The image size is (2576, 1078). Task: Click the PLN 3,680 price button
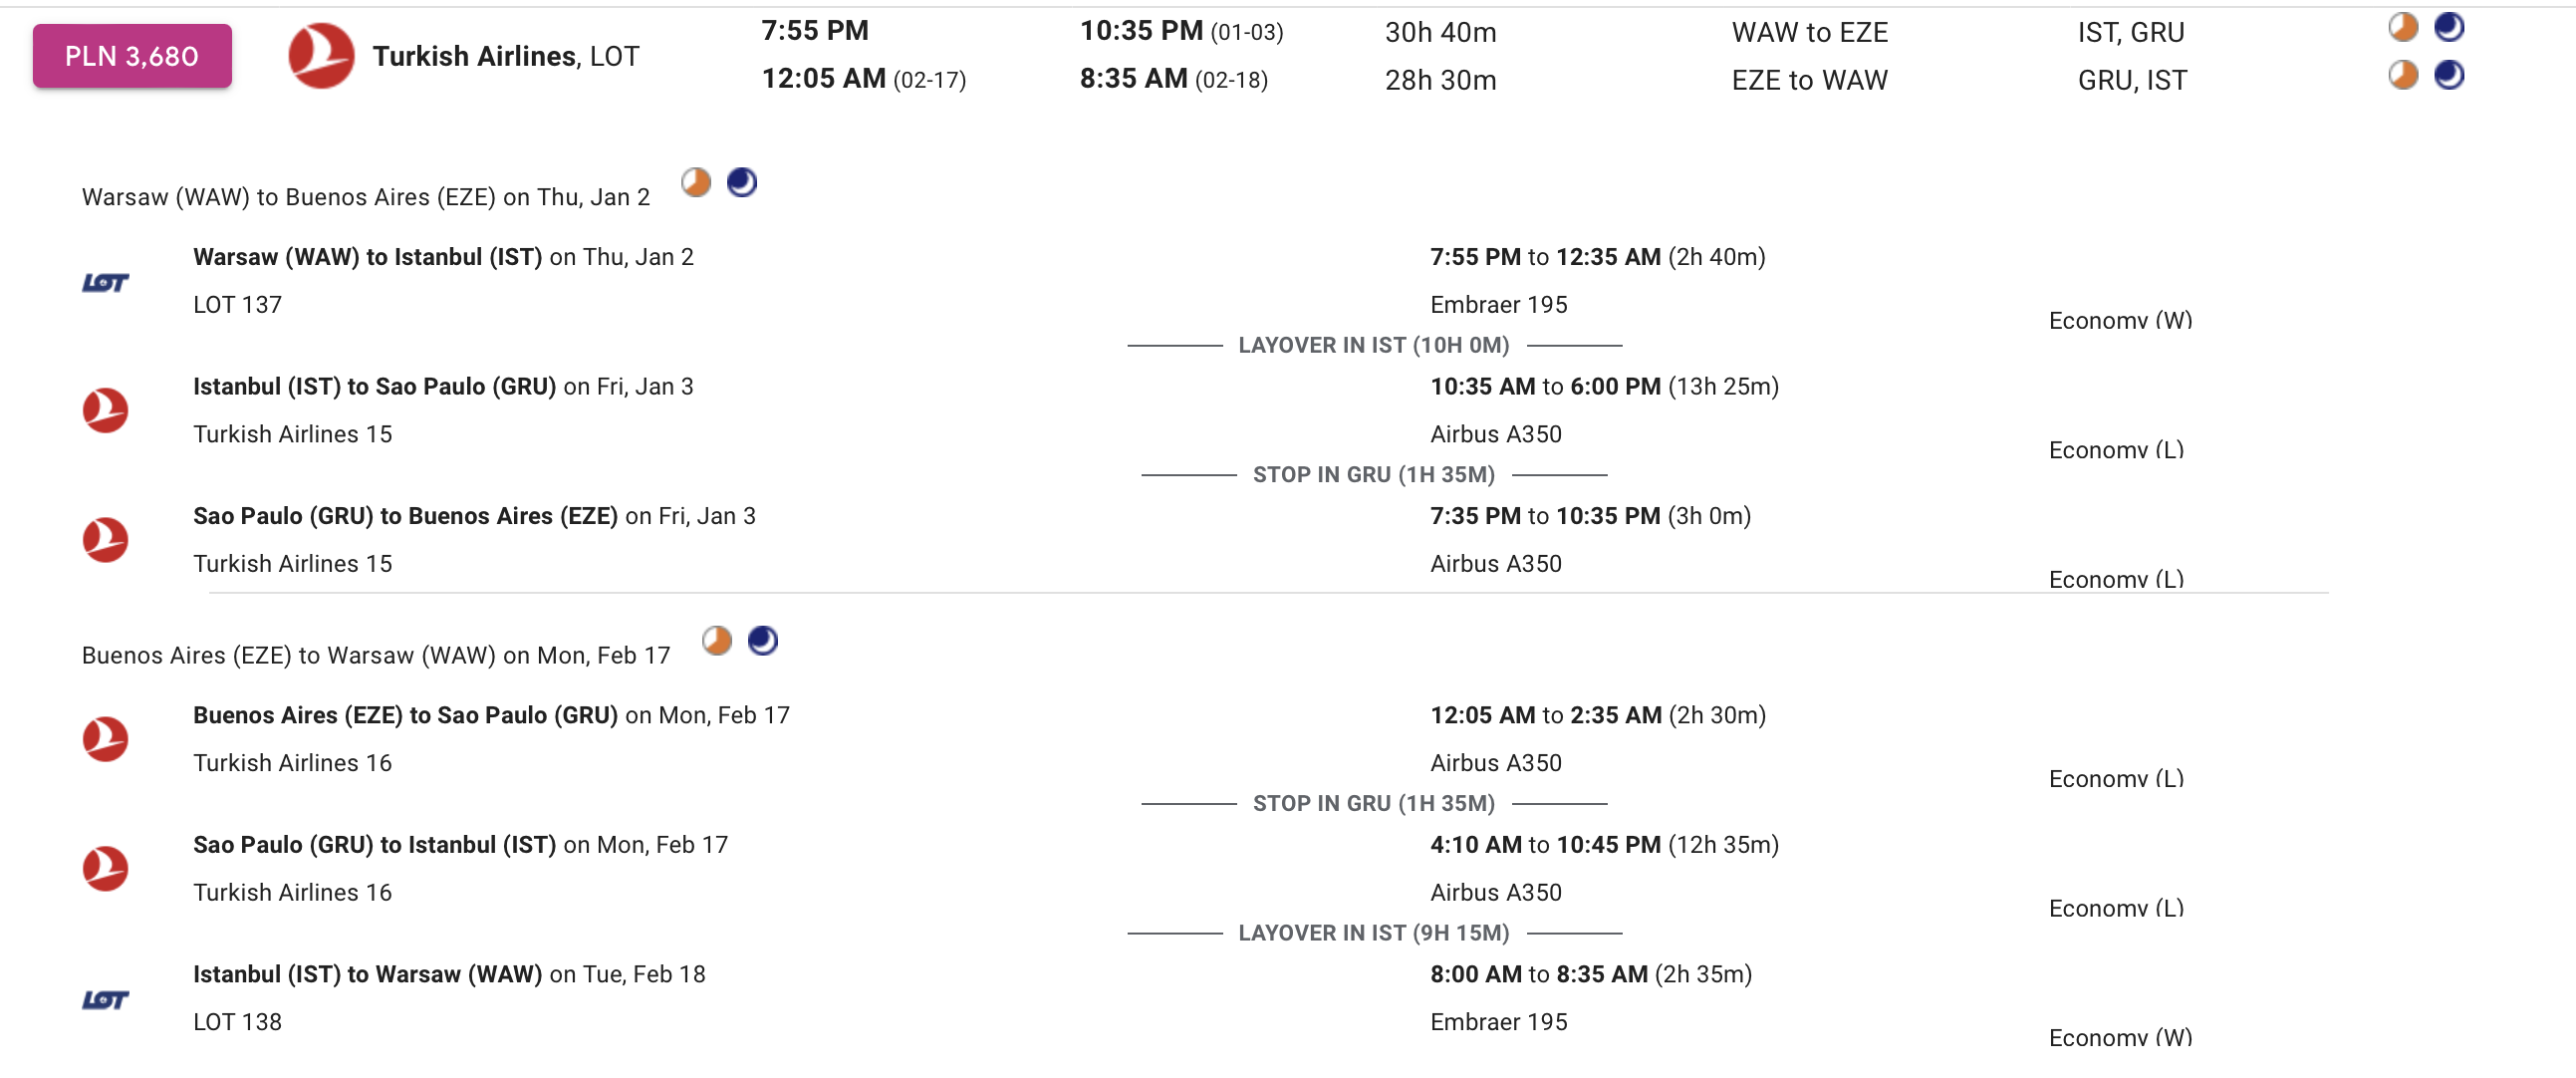132,56
